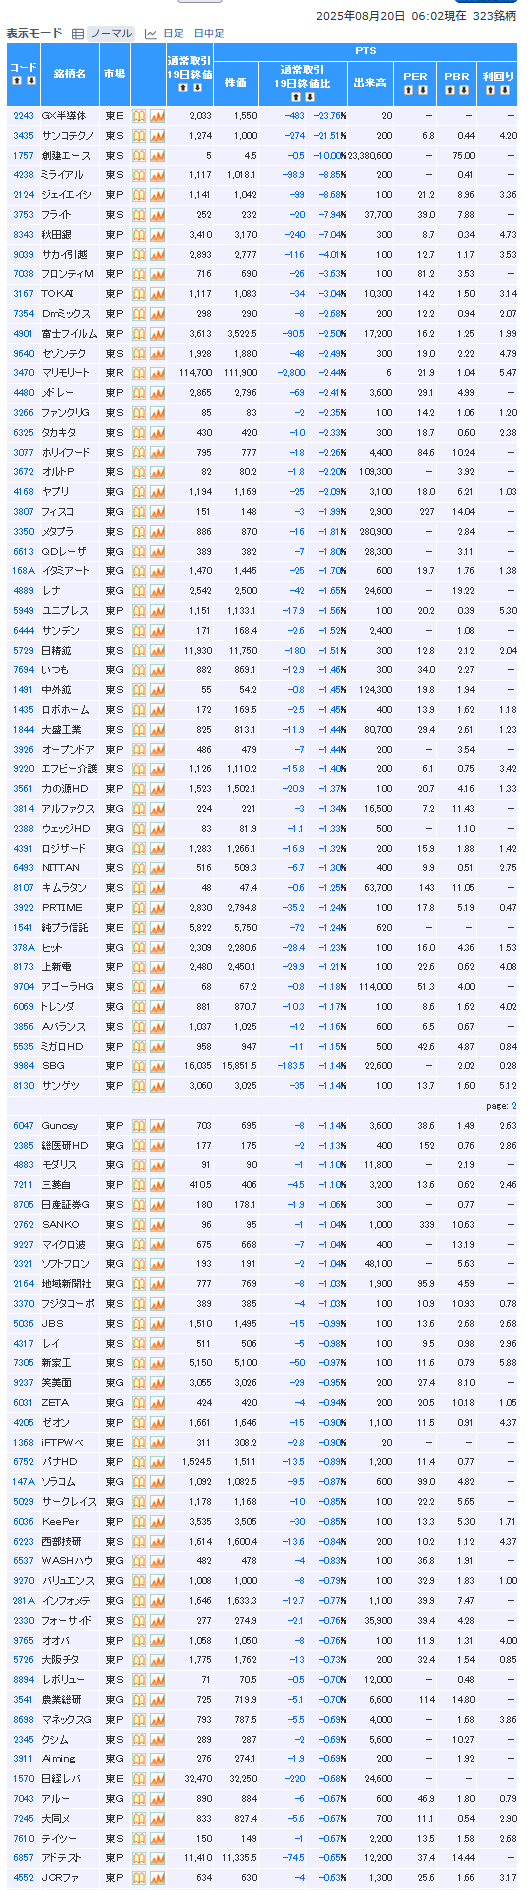The height and width of the screenshot is (1890, 532).
Task: Select the WASHハウ stock name
Action: point(67,1561)
